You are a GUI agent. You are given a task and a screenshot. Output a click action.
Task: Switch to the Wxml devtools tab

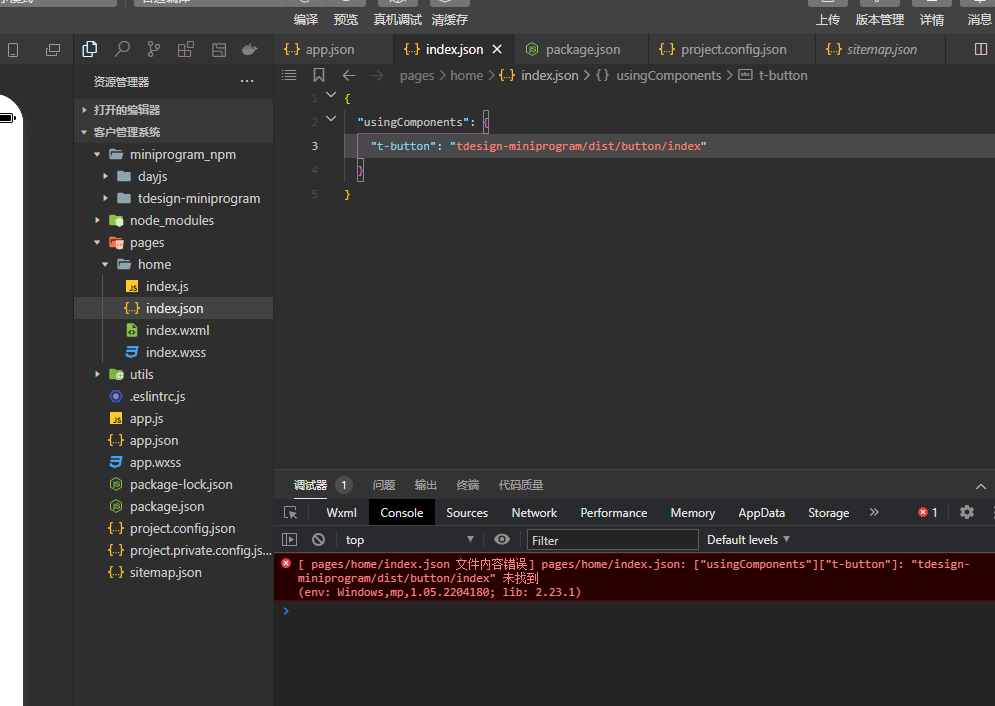click(341, 513)
